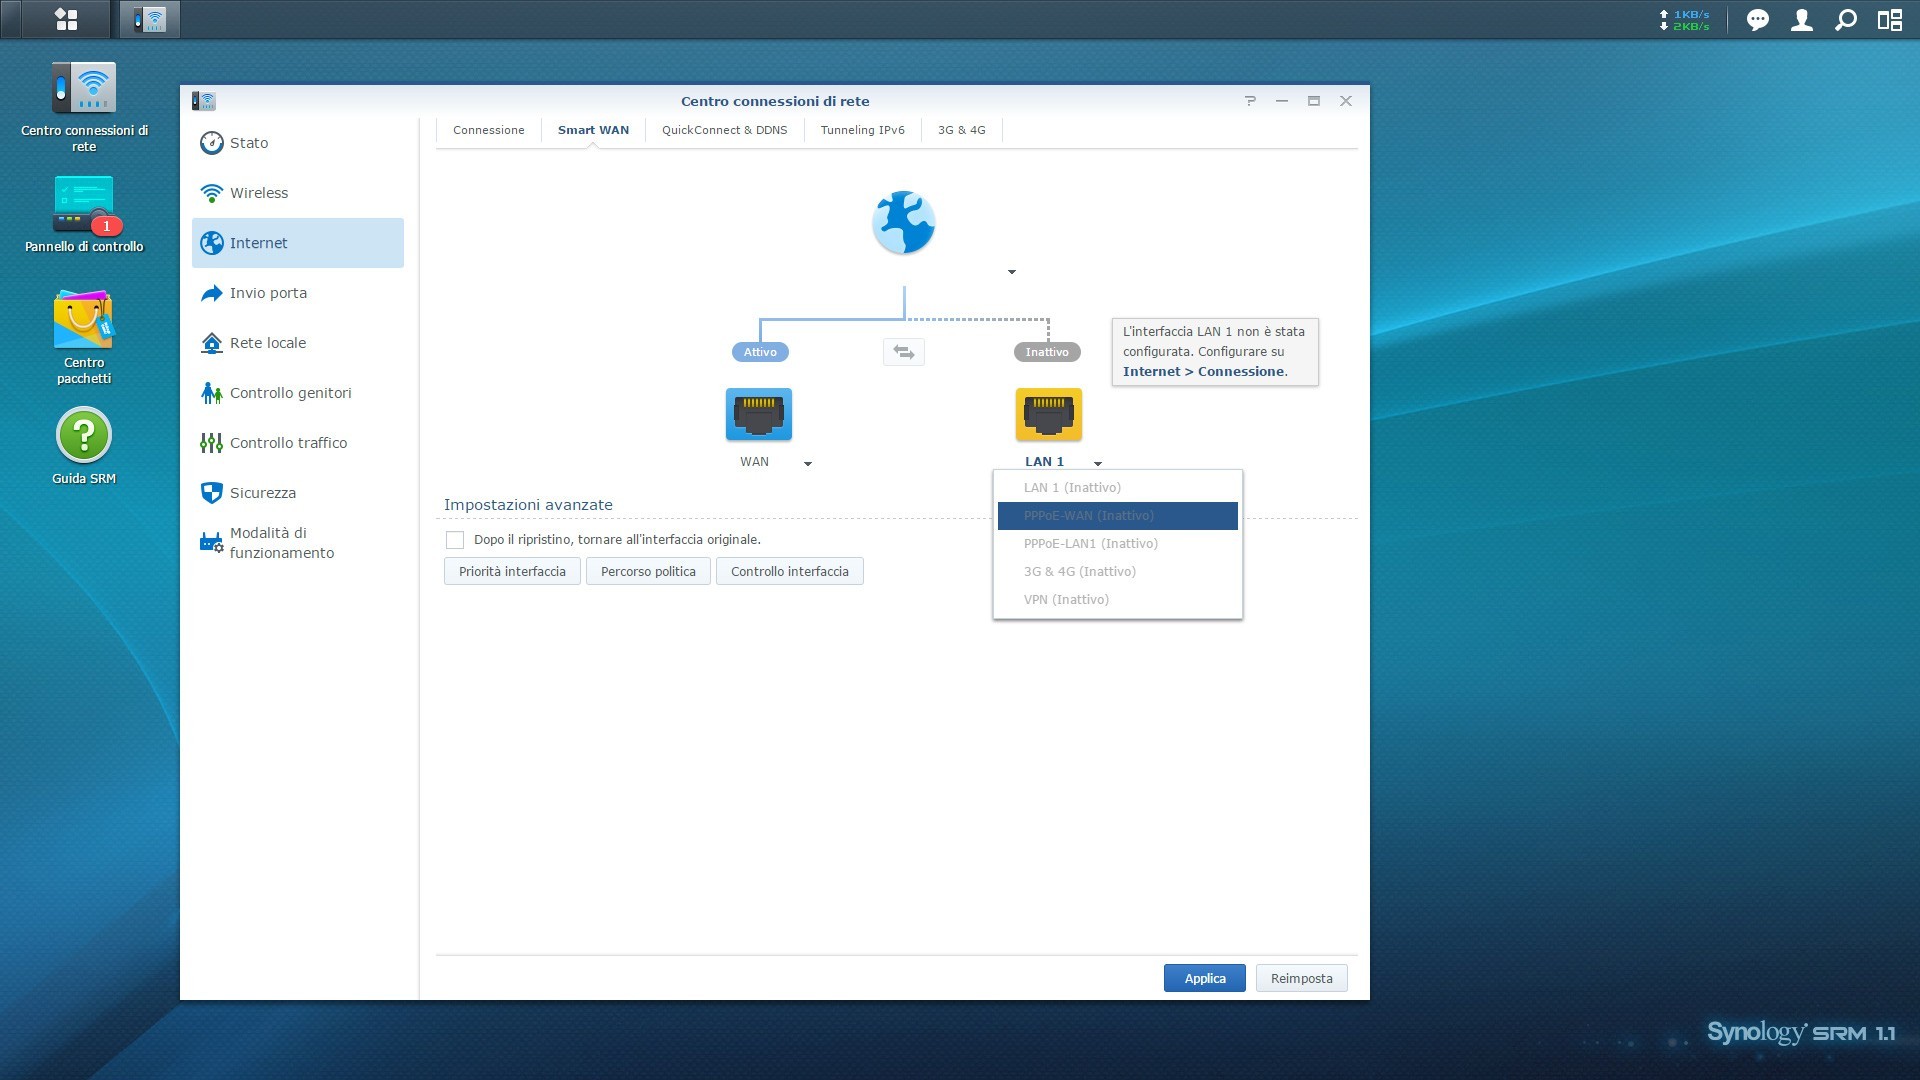The width and height of the screenshot is (1920, 1080).
Task: Choose 3G & 4G (Inattivo) option
Action: [1079, 572]
